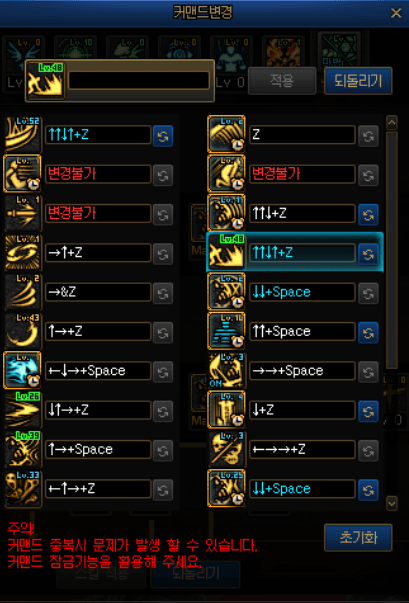Click the empty command input field at top

tap(139, 80)
